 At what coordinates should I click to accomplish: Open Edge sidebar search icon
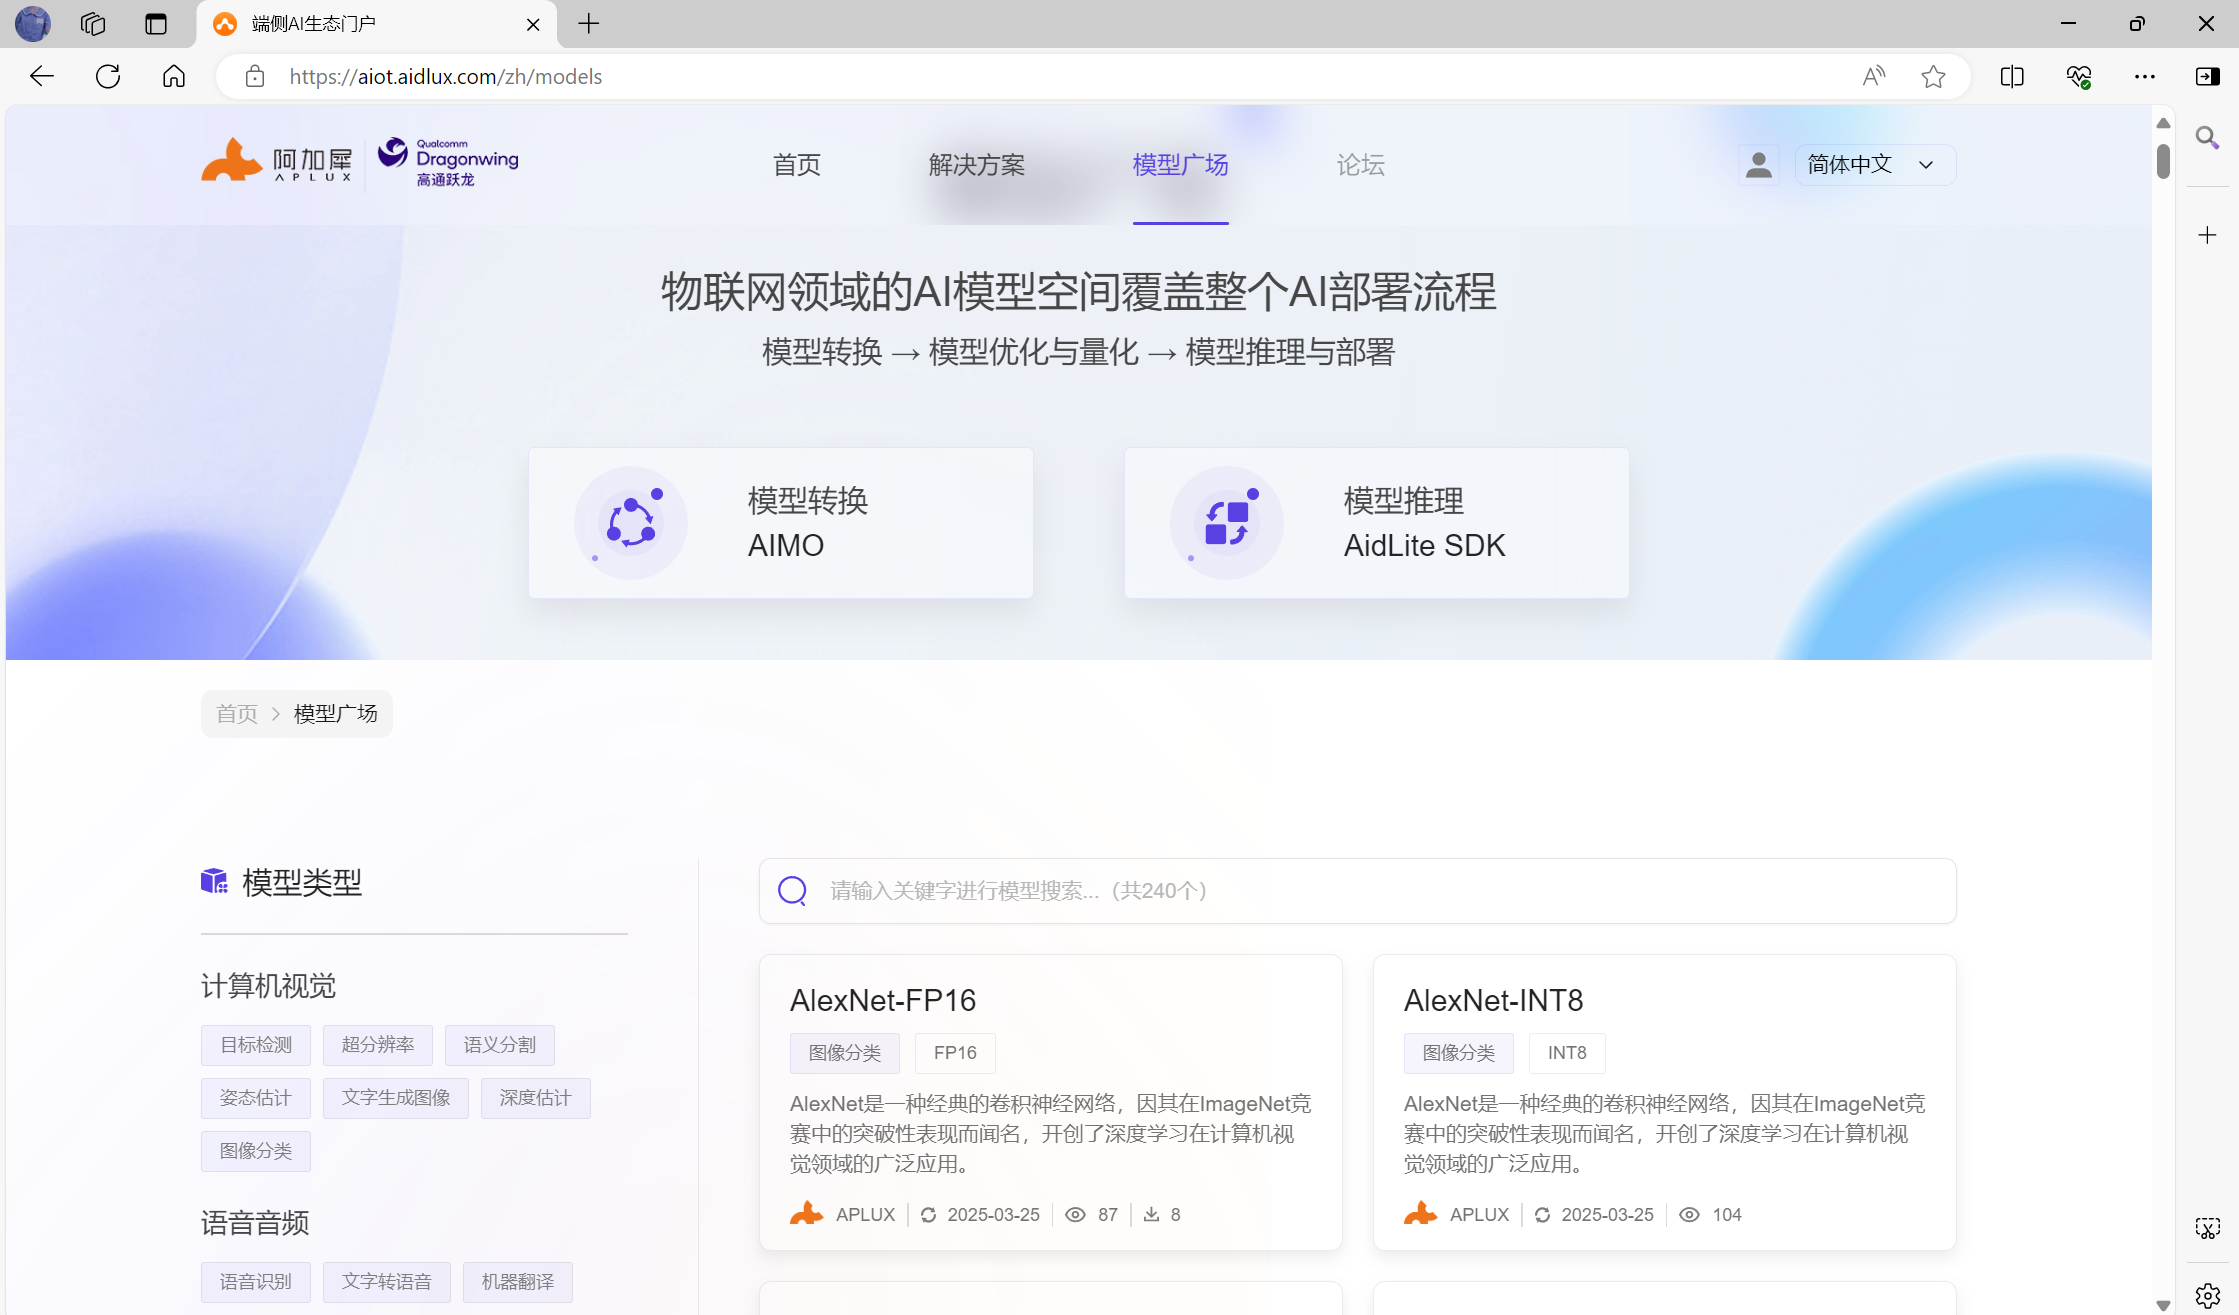click(x=2207, y=138)
